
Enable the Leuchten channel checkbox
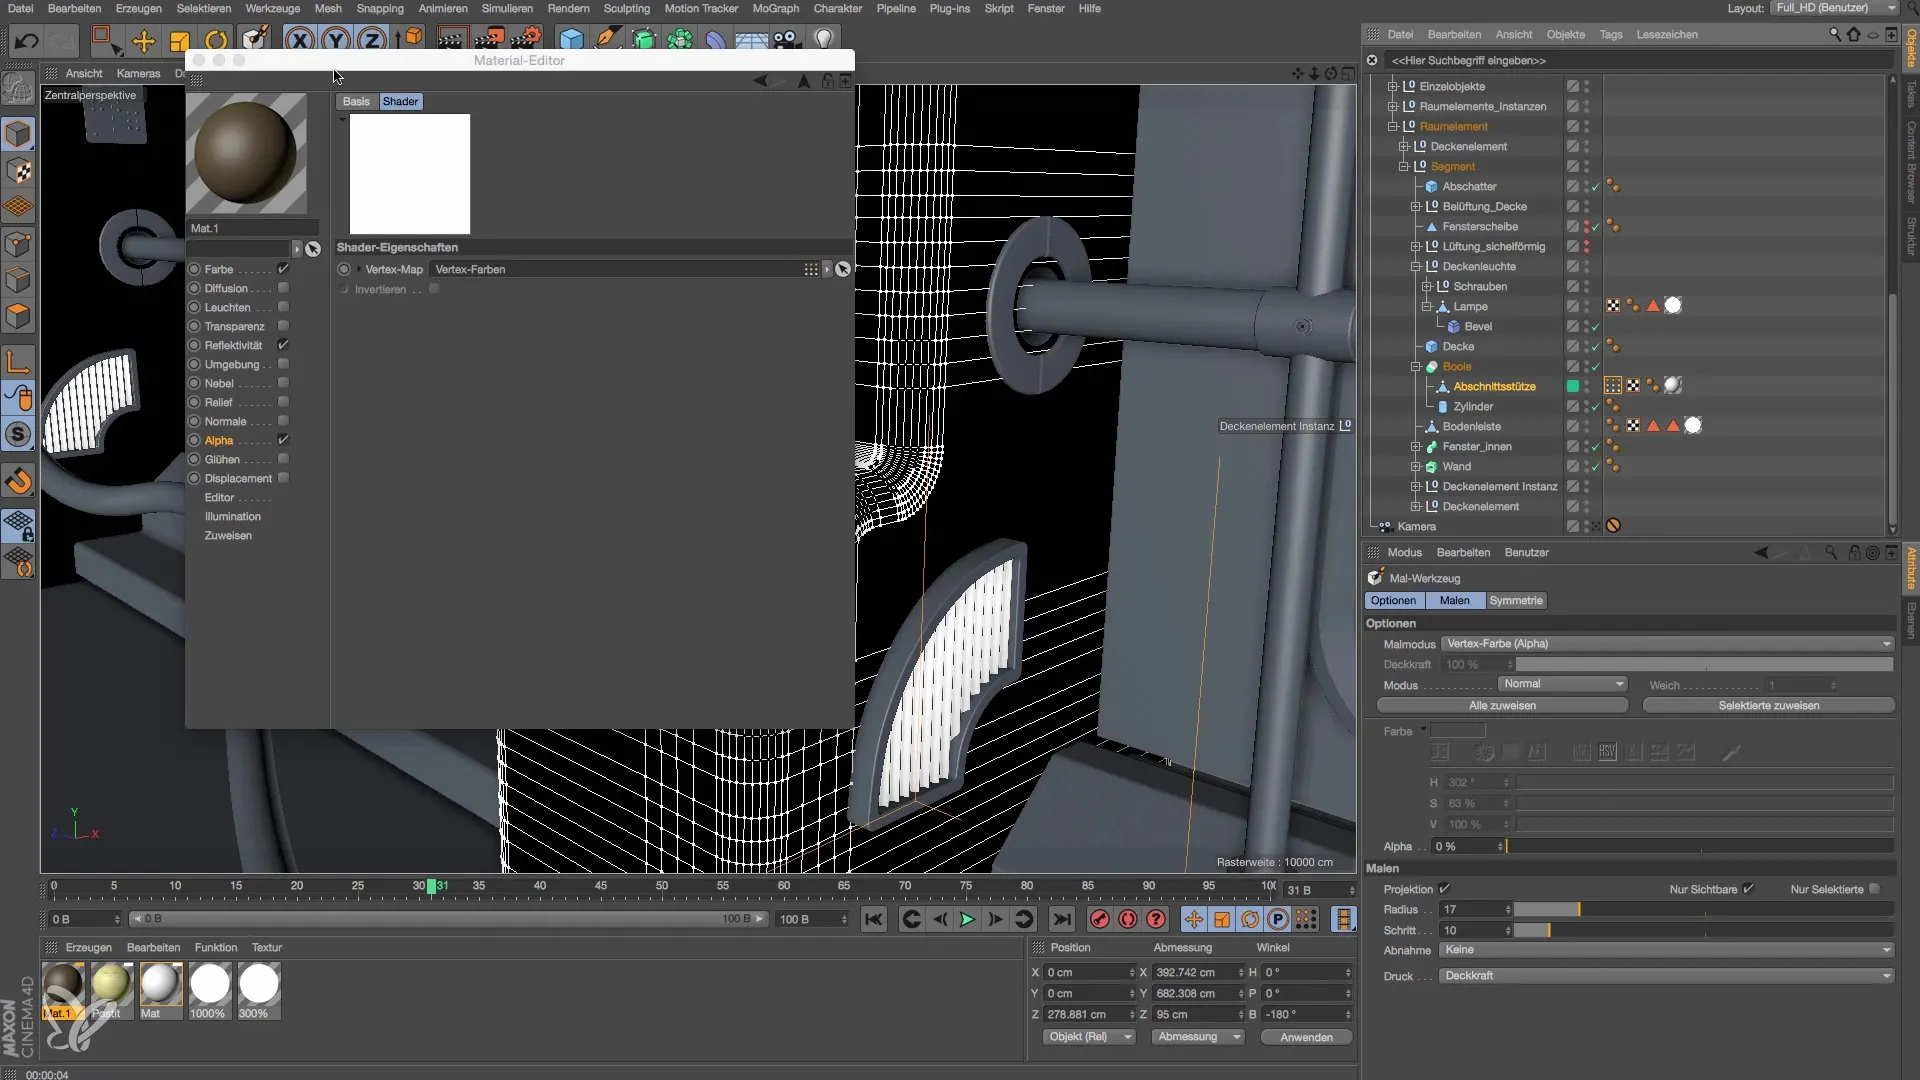pyautogui.click(x=283, y=307)
